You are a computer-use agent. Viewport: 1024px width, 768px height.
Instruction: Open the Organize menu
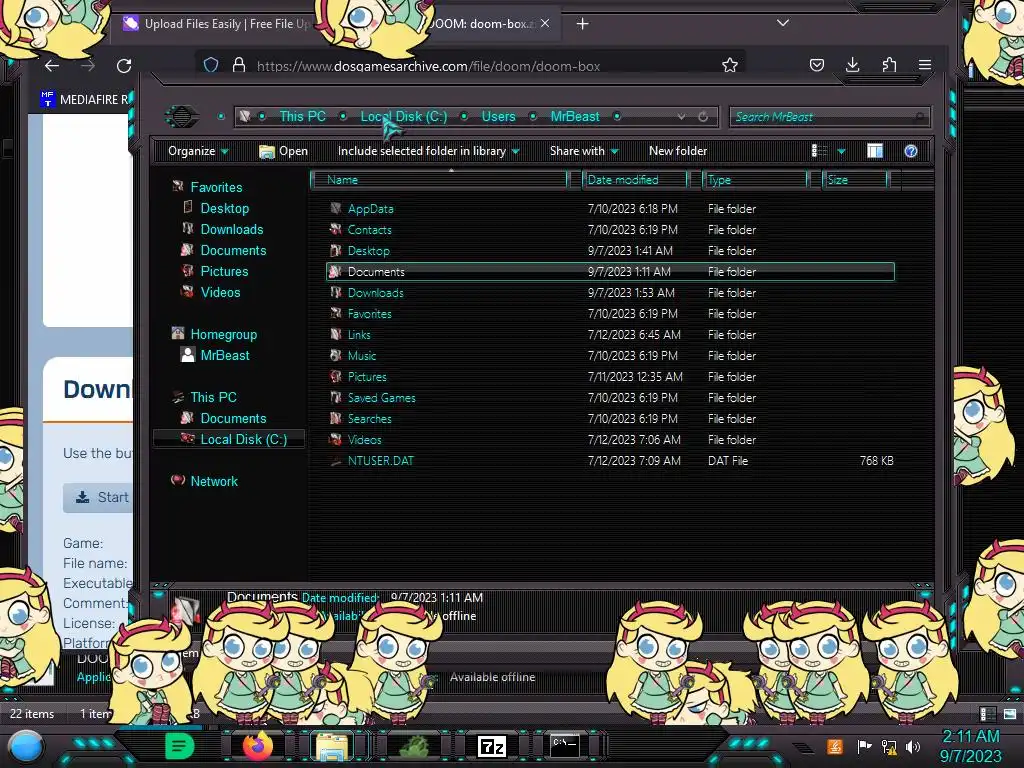click(x=198, y=151)
